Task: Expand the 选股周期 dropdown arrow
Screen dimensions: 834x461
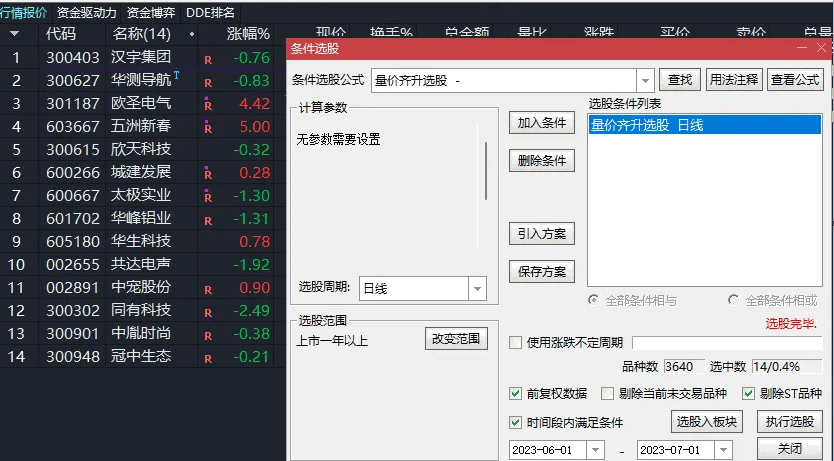Action: coord(477,289)
